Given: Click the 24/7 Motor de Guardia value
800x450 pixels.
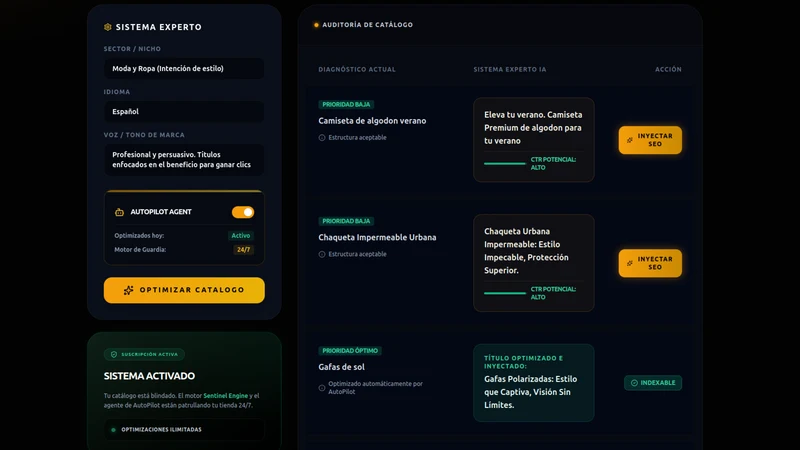Looking at the screenshot, I should (x=243, y=249).
